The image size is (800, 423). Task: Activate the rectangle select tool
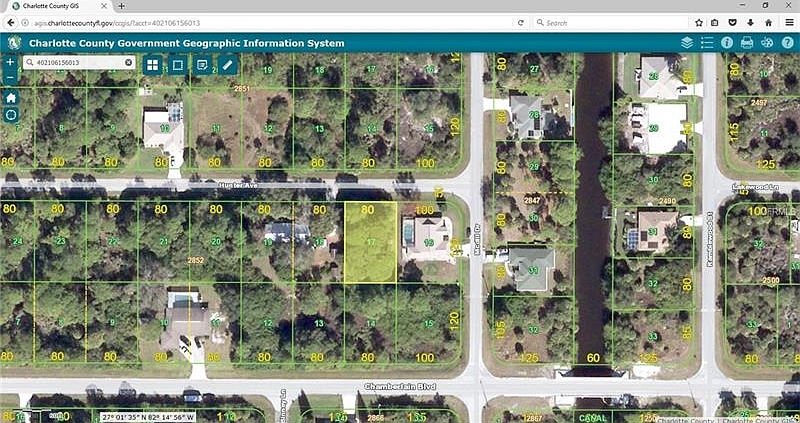tap(178, 65)
